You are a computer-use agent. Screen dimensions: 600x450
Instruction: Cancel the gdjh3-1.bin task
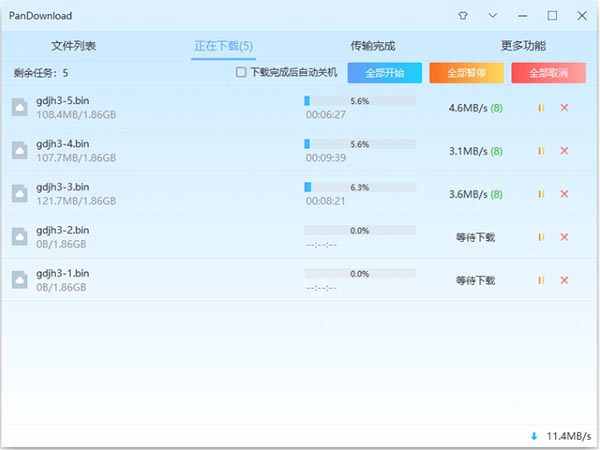[564, 280]
